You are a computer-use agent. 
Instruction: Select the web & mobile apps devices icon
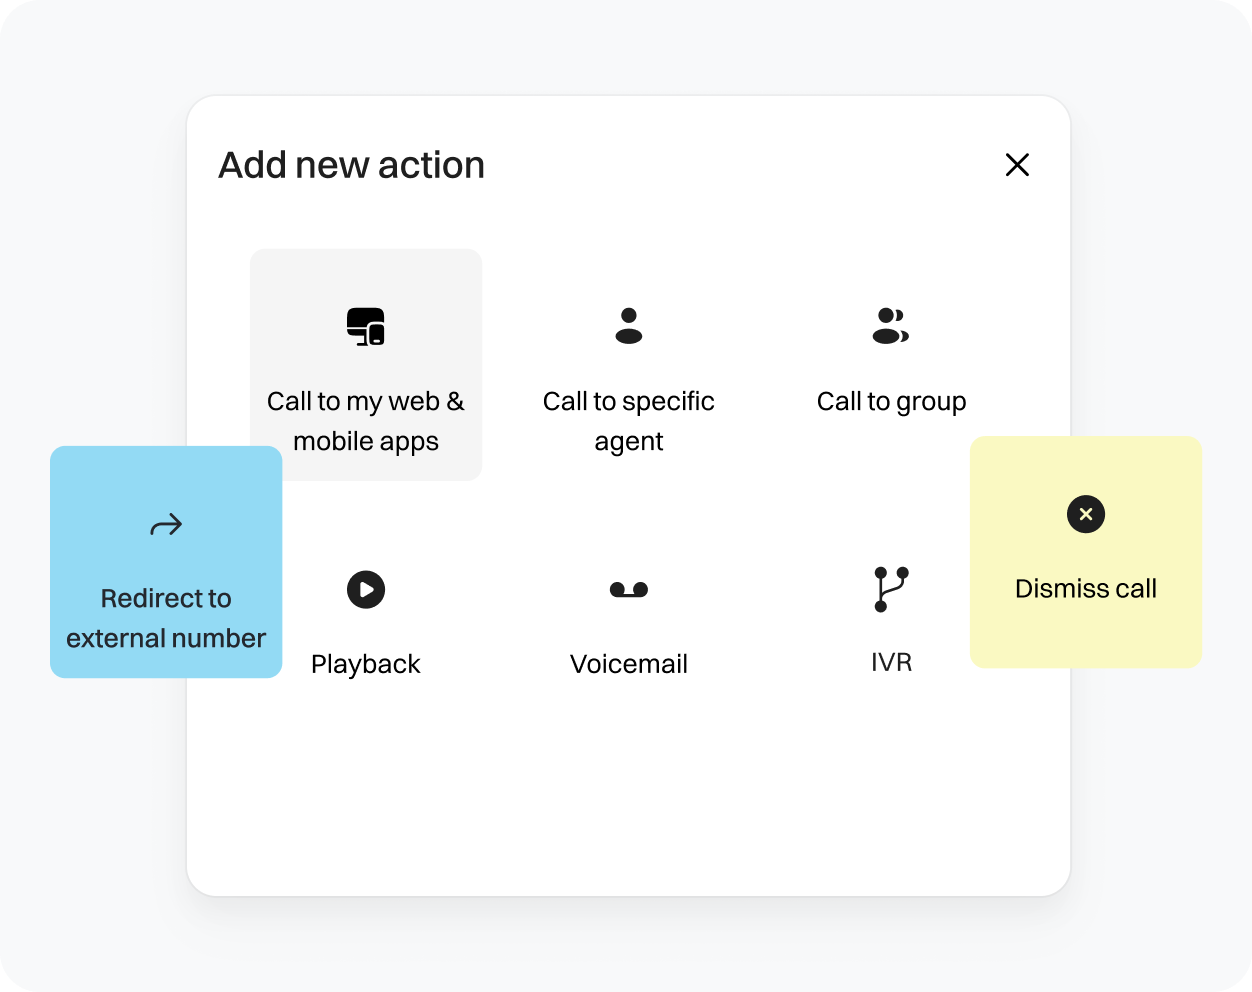366,325
